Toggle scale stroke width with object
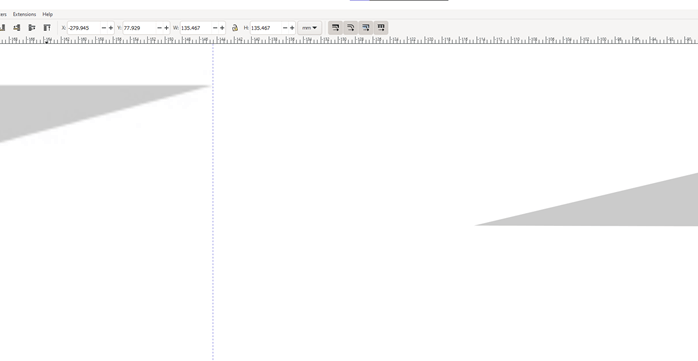Viewport: 698px width, 361px height. (336, 28)
